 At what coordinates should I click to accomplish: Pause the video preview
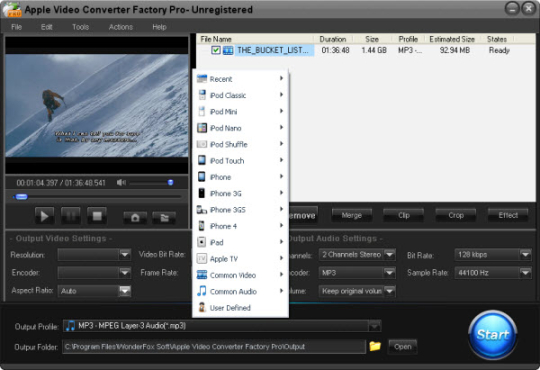click(71, 216)
